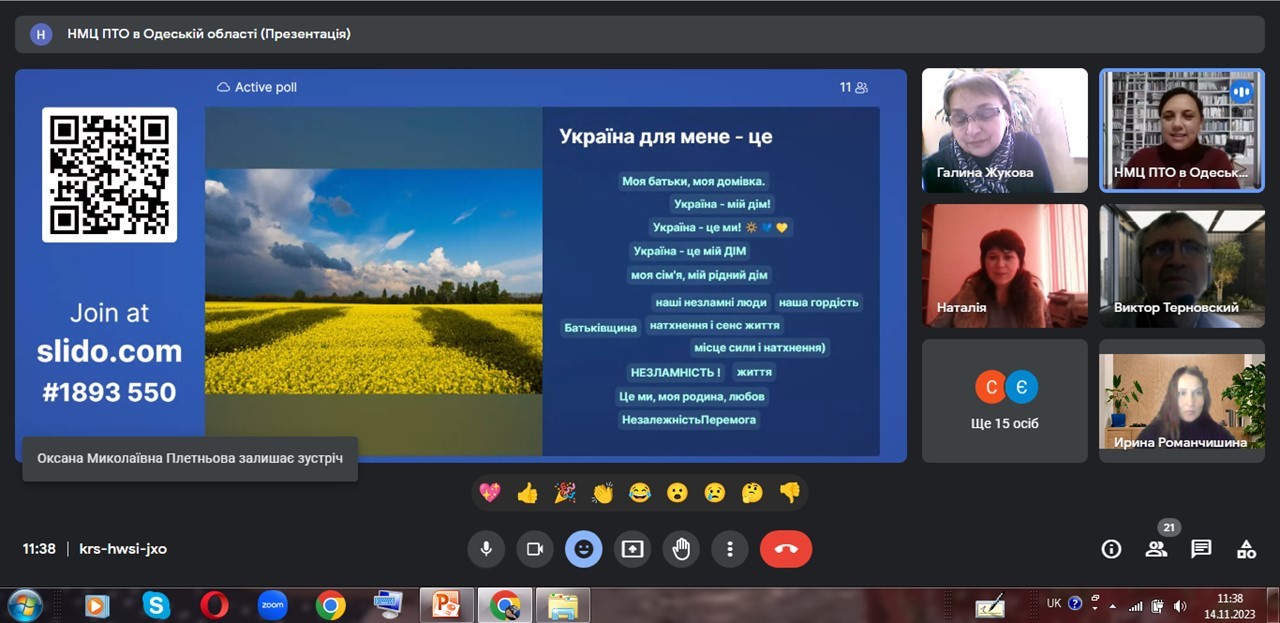
Task: Open meeting details info icon
Action: click(x=1111, y=549)
